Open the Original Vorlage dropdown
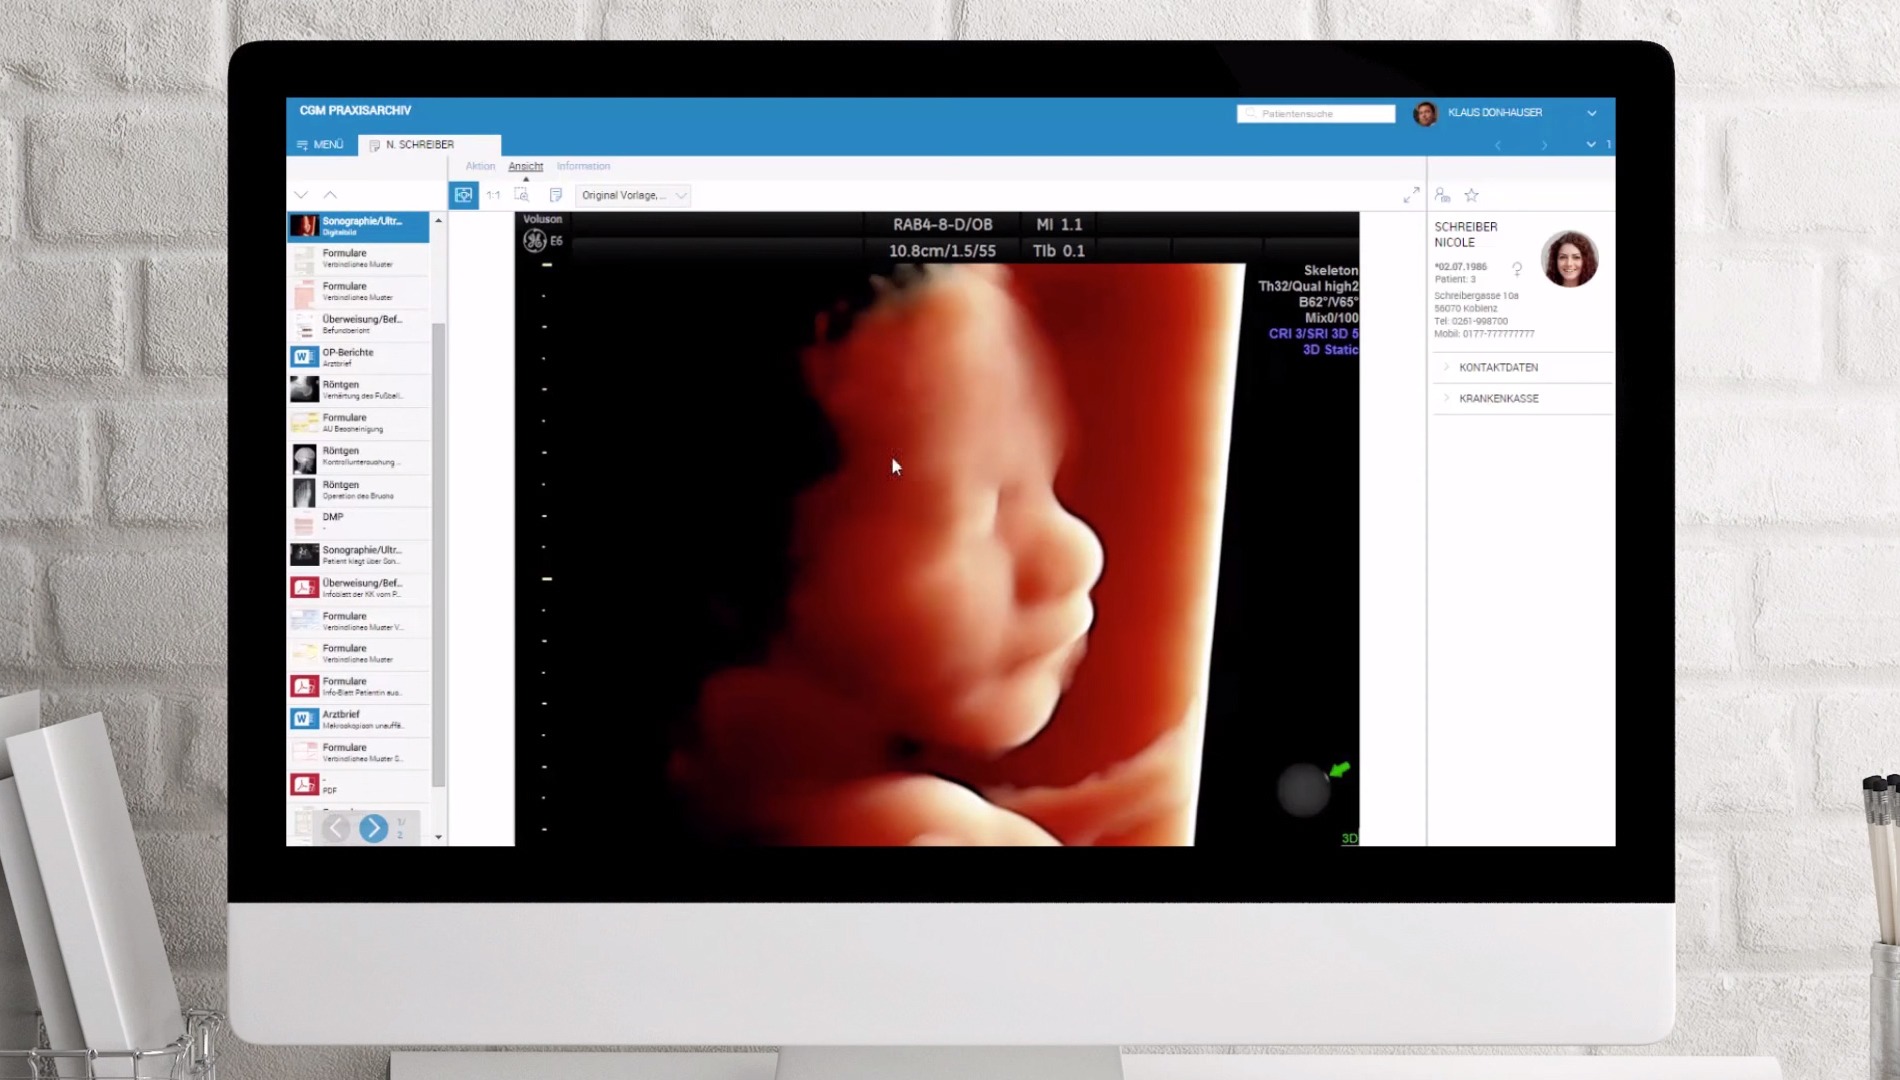Viewport: 1900px width, 1080px height. coord(632,195)
